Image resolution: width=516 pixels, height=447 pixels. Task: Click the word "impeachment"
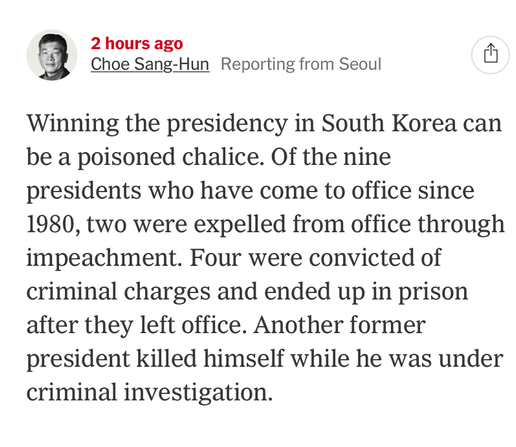click(104, 258)
